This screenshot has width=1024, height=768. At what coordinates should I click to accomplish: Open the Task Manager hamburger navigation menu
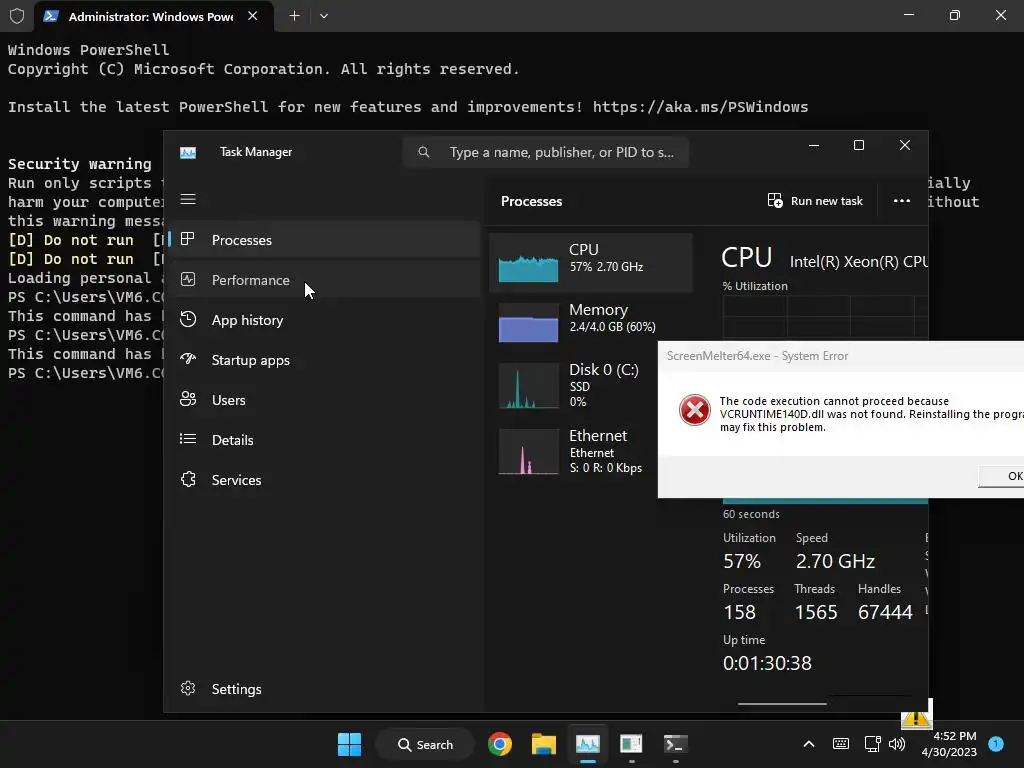pyautogui.click(x=188, y=199)
